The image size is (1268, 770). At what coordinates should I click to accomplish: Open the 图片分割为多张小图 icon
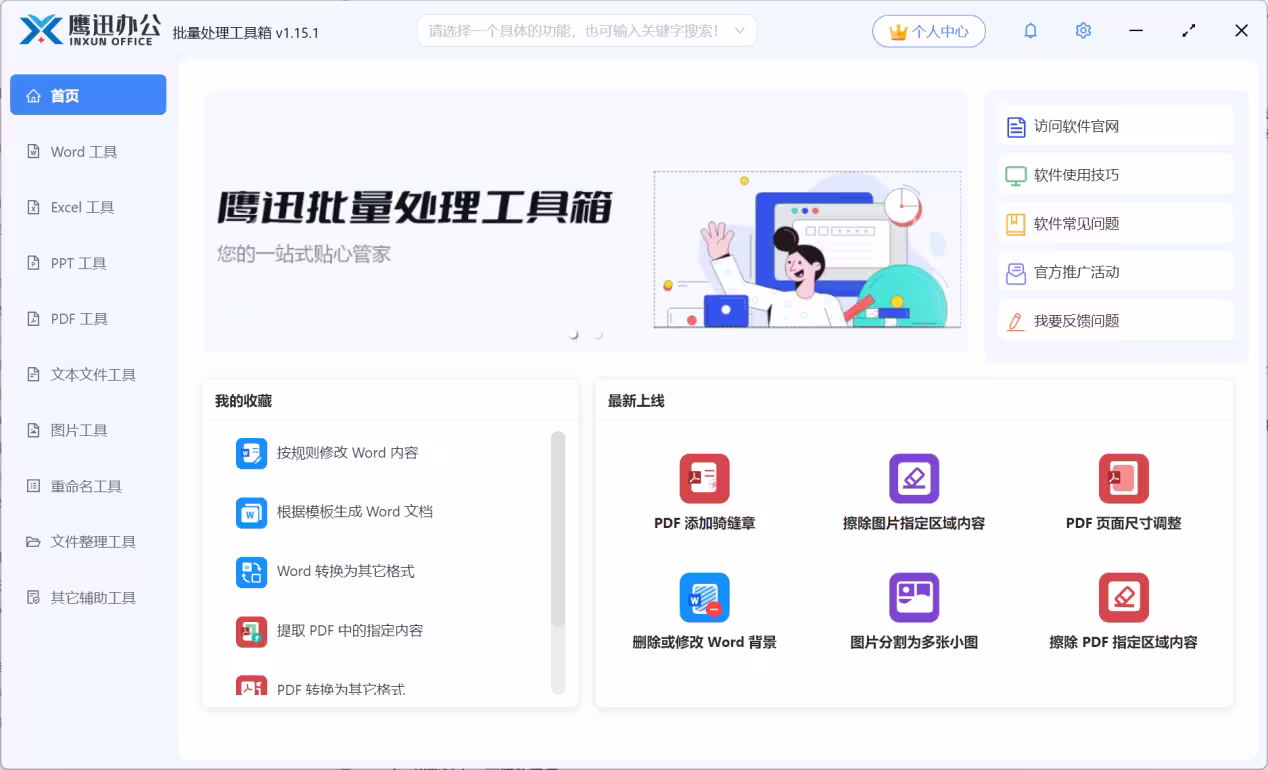(x=914, y=598)
